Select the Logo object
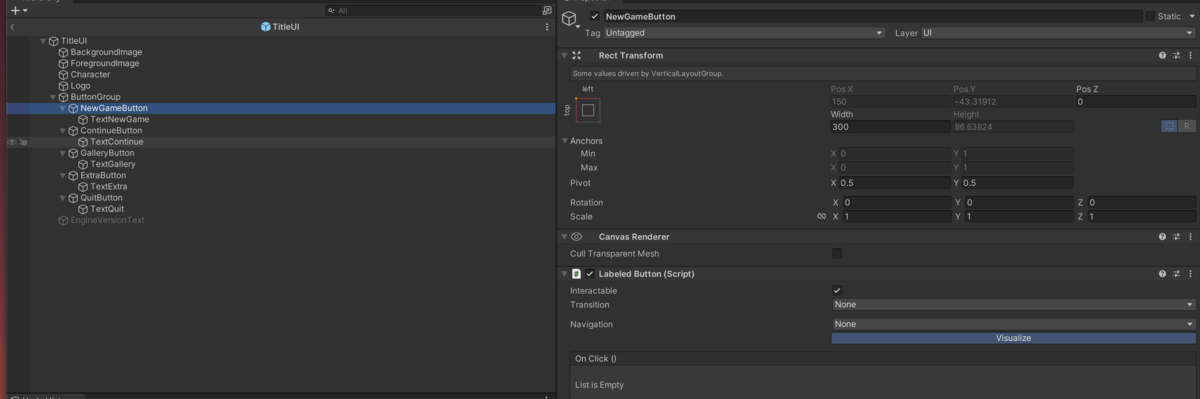Viewport: 1200px width, 399px height. 80,86
